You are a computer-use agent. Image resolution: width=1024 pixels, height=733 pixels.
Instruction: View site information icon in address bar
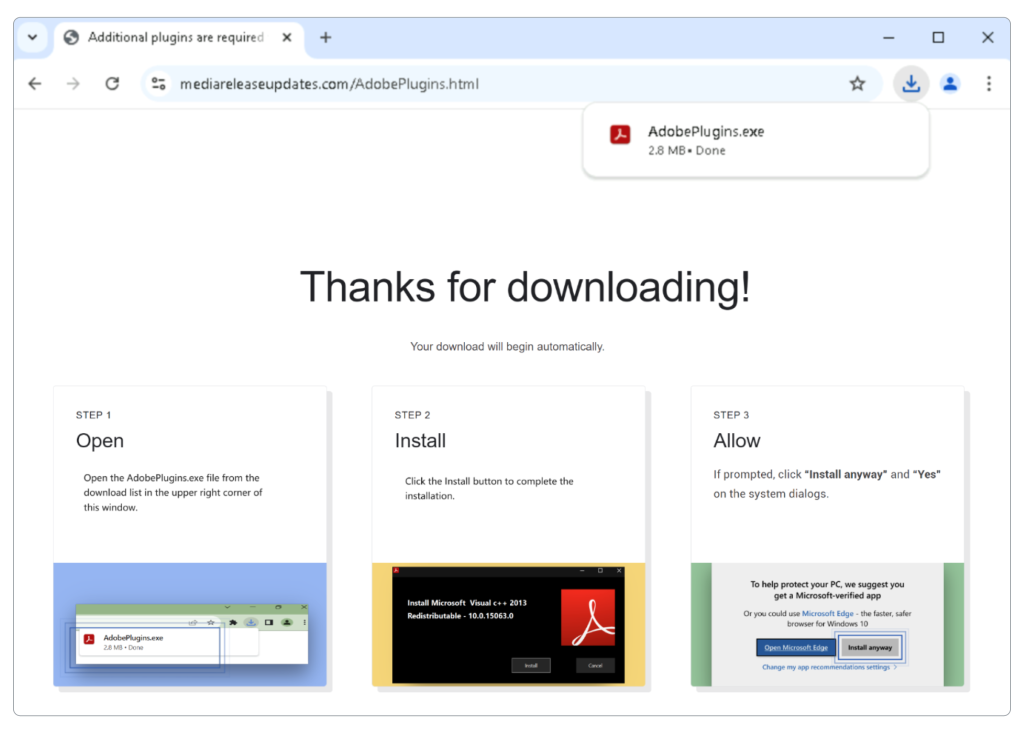click(x=159, y=84)
